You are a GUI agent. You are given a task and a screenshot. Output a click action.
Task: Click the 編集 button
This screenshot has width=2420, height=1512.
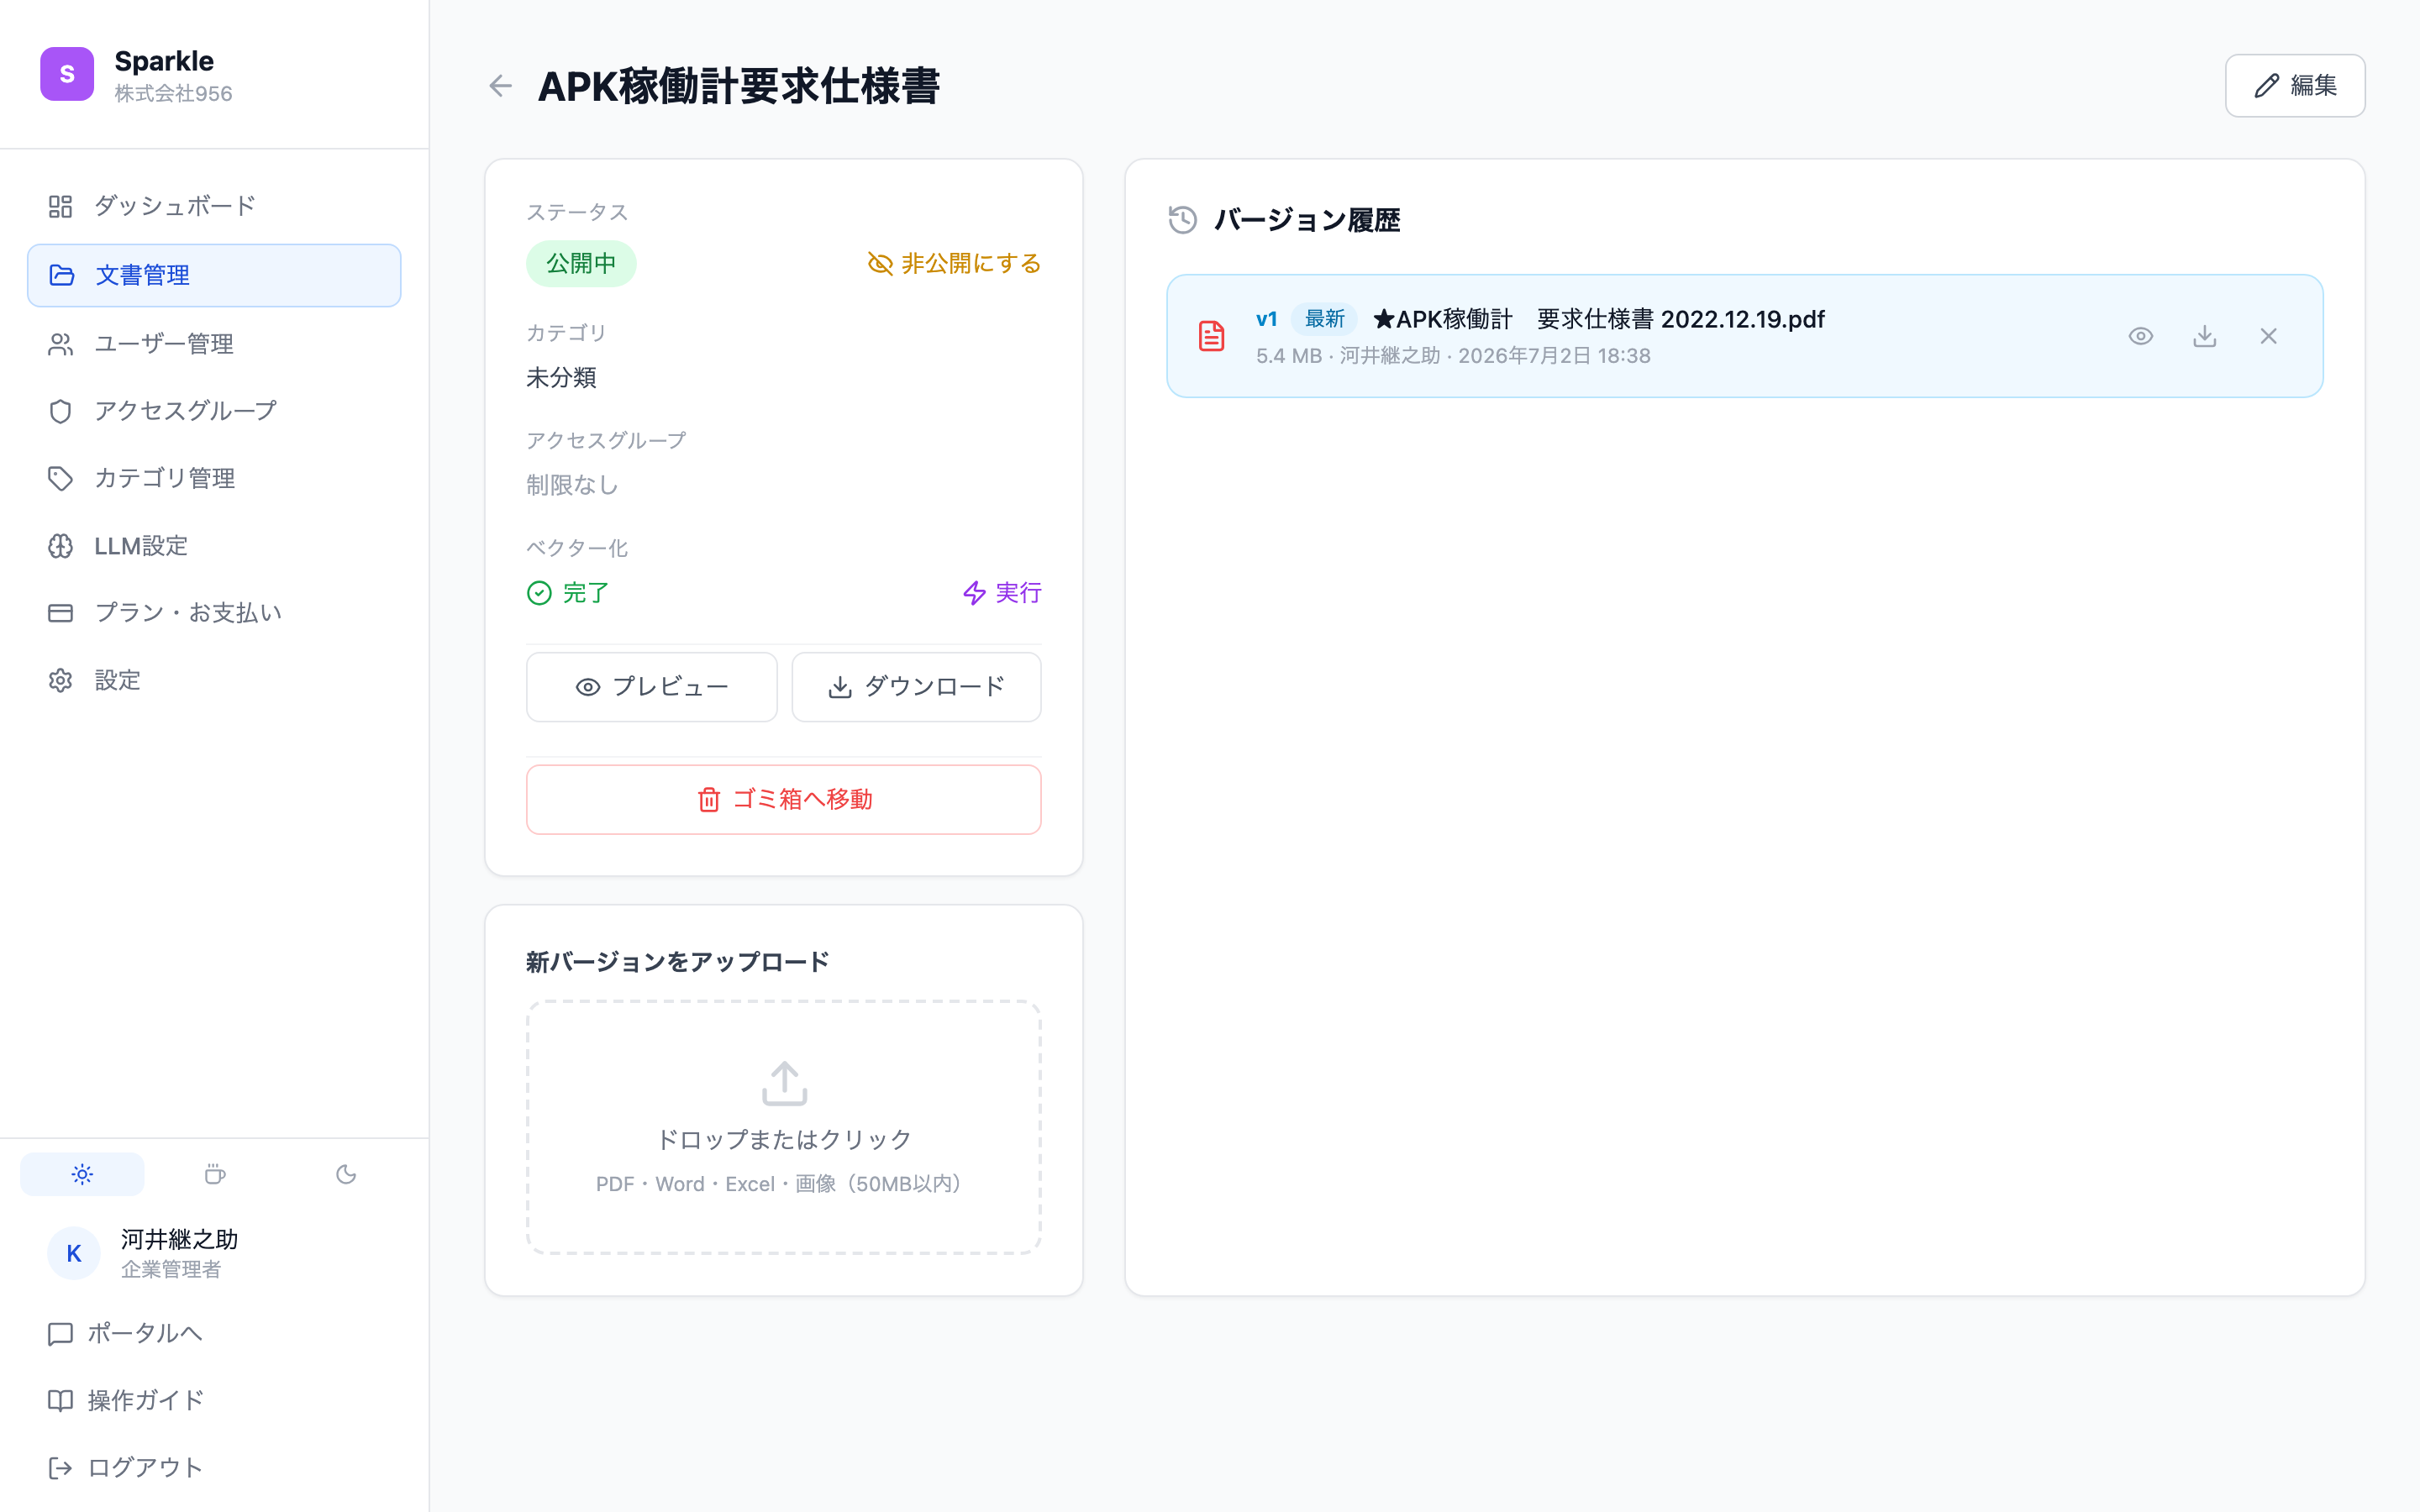(2294, 86)
